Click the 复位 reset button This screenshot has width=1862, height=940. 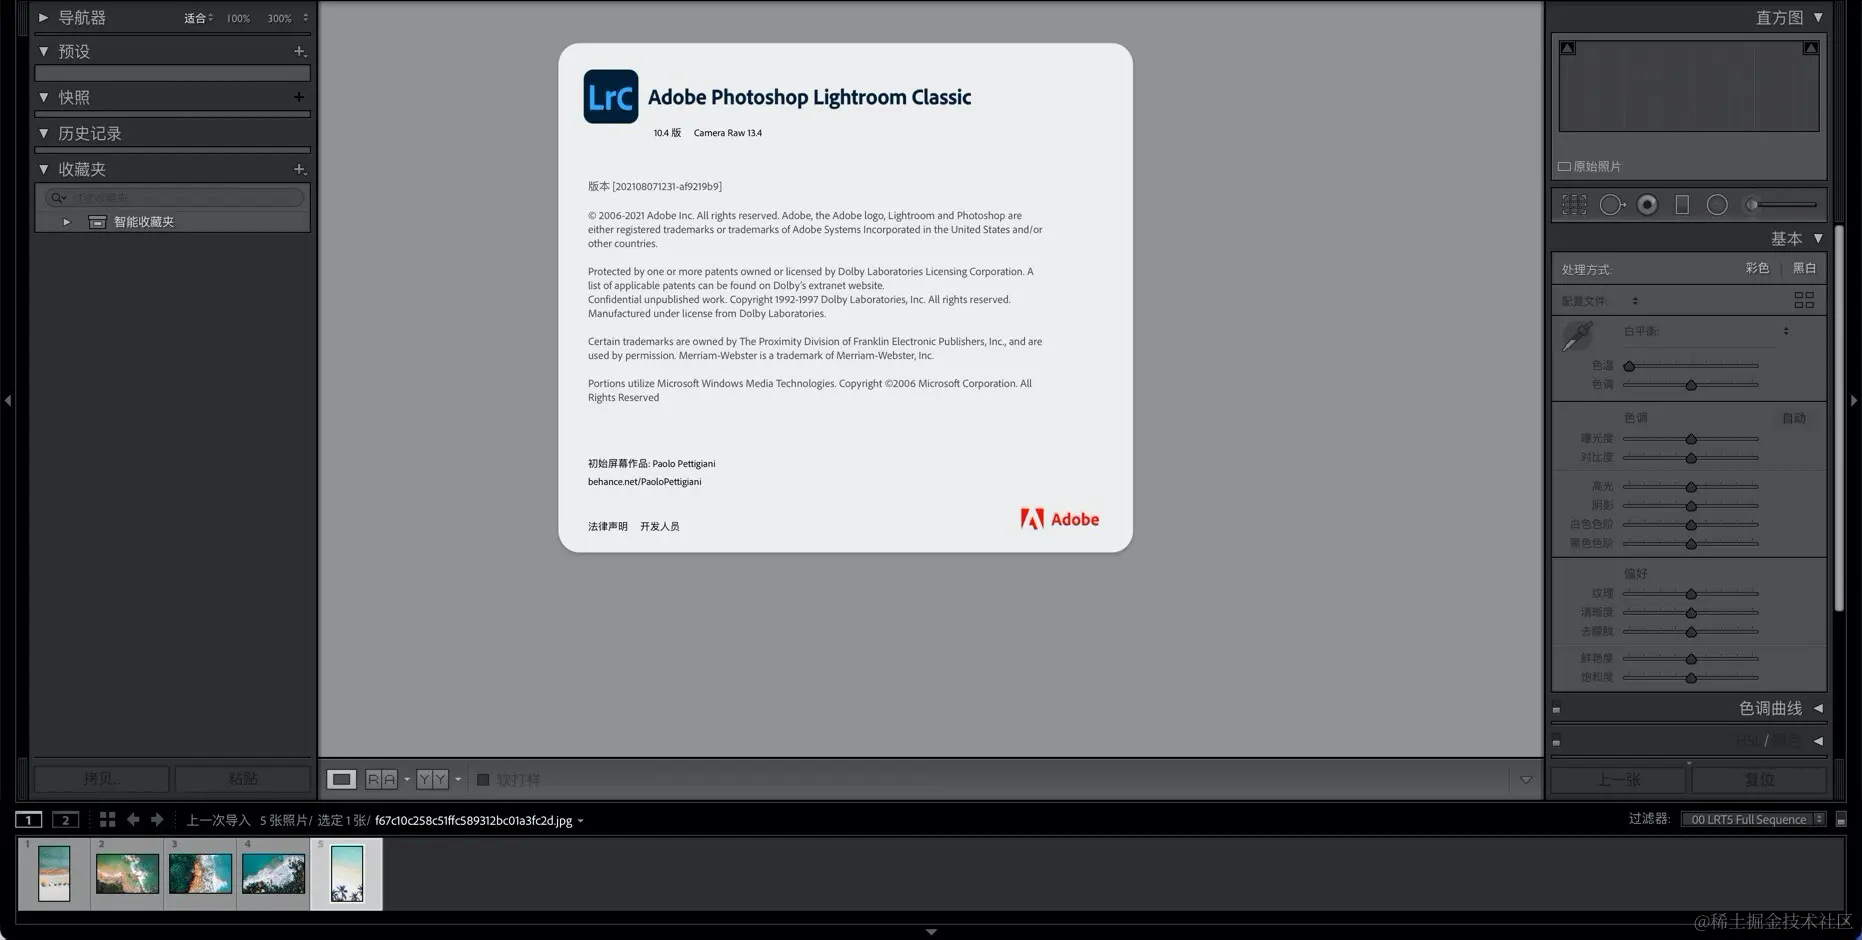point(1759,780)
